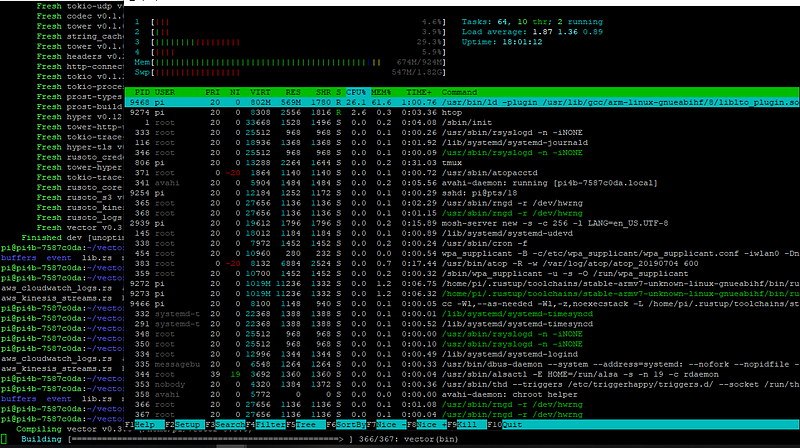Select the /sbin/init process row
The image size is (800, 448).
462,122
